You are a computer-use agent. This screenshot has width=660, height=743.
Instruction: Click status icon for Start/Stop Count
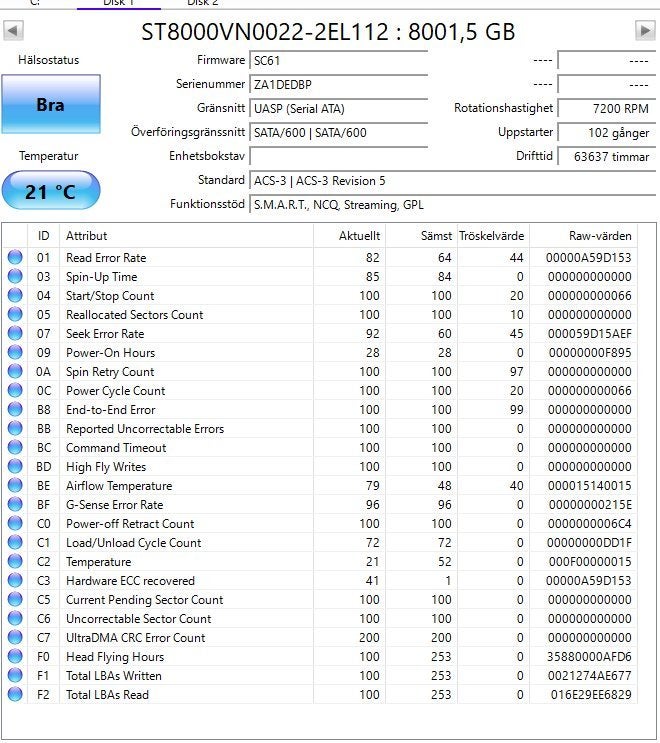(15, 295)
